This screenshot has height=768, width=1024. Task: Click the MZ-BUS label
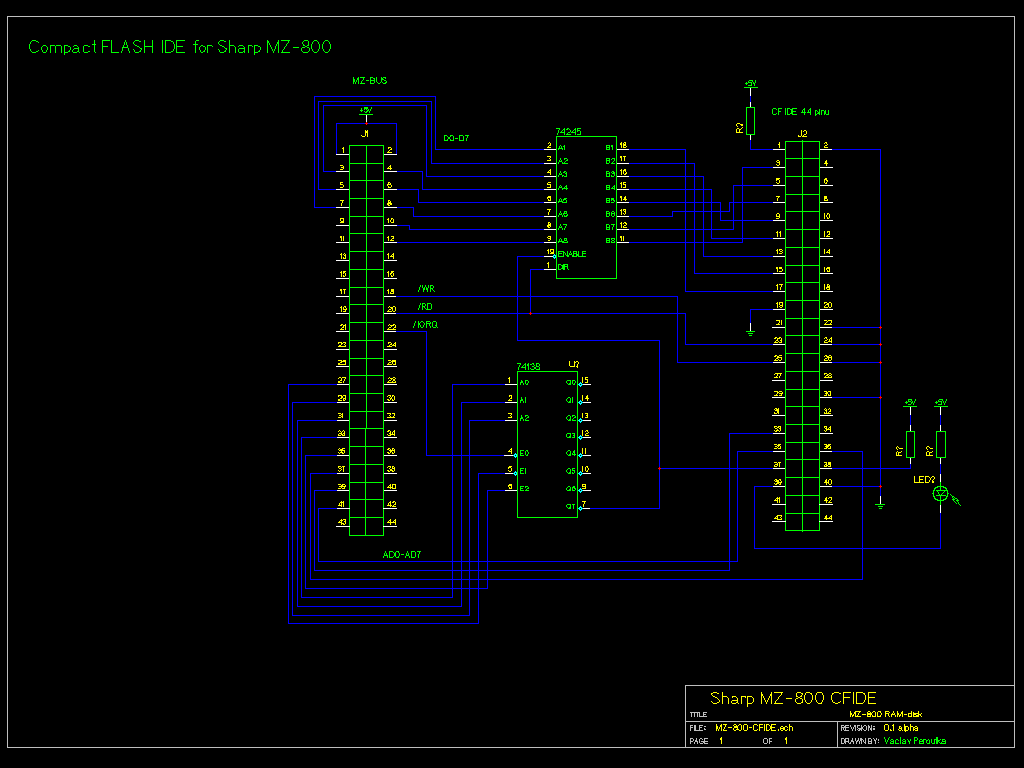[x=370, y=80]
